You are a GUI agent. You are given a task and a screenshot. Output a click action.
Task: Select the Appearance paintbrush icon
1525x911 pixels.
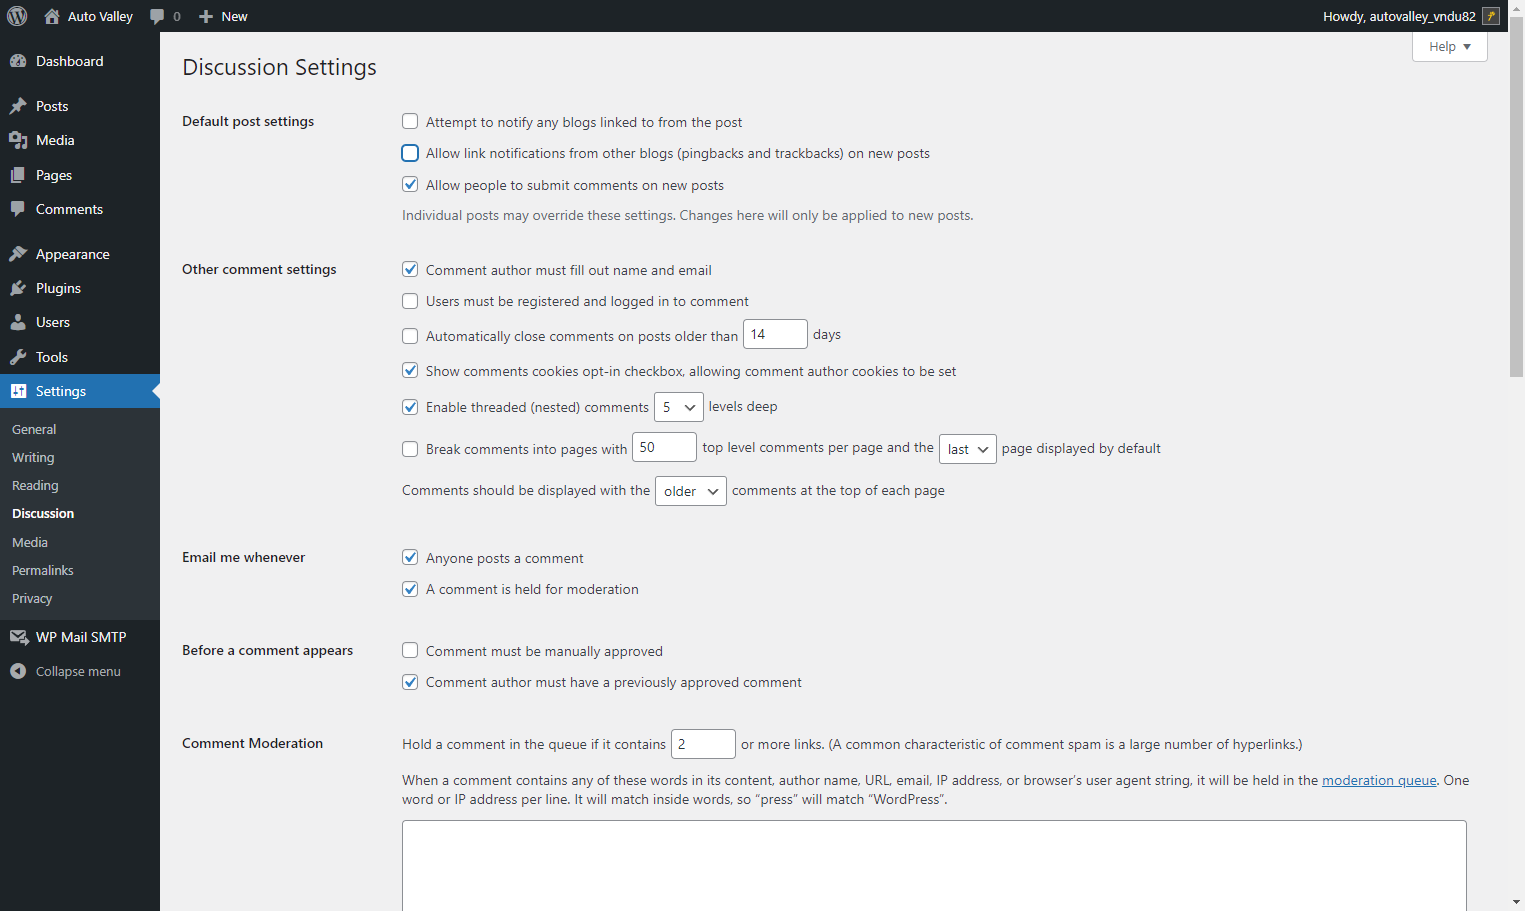[x=18, y=254]
